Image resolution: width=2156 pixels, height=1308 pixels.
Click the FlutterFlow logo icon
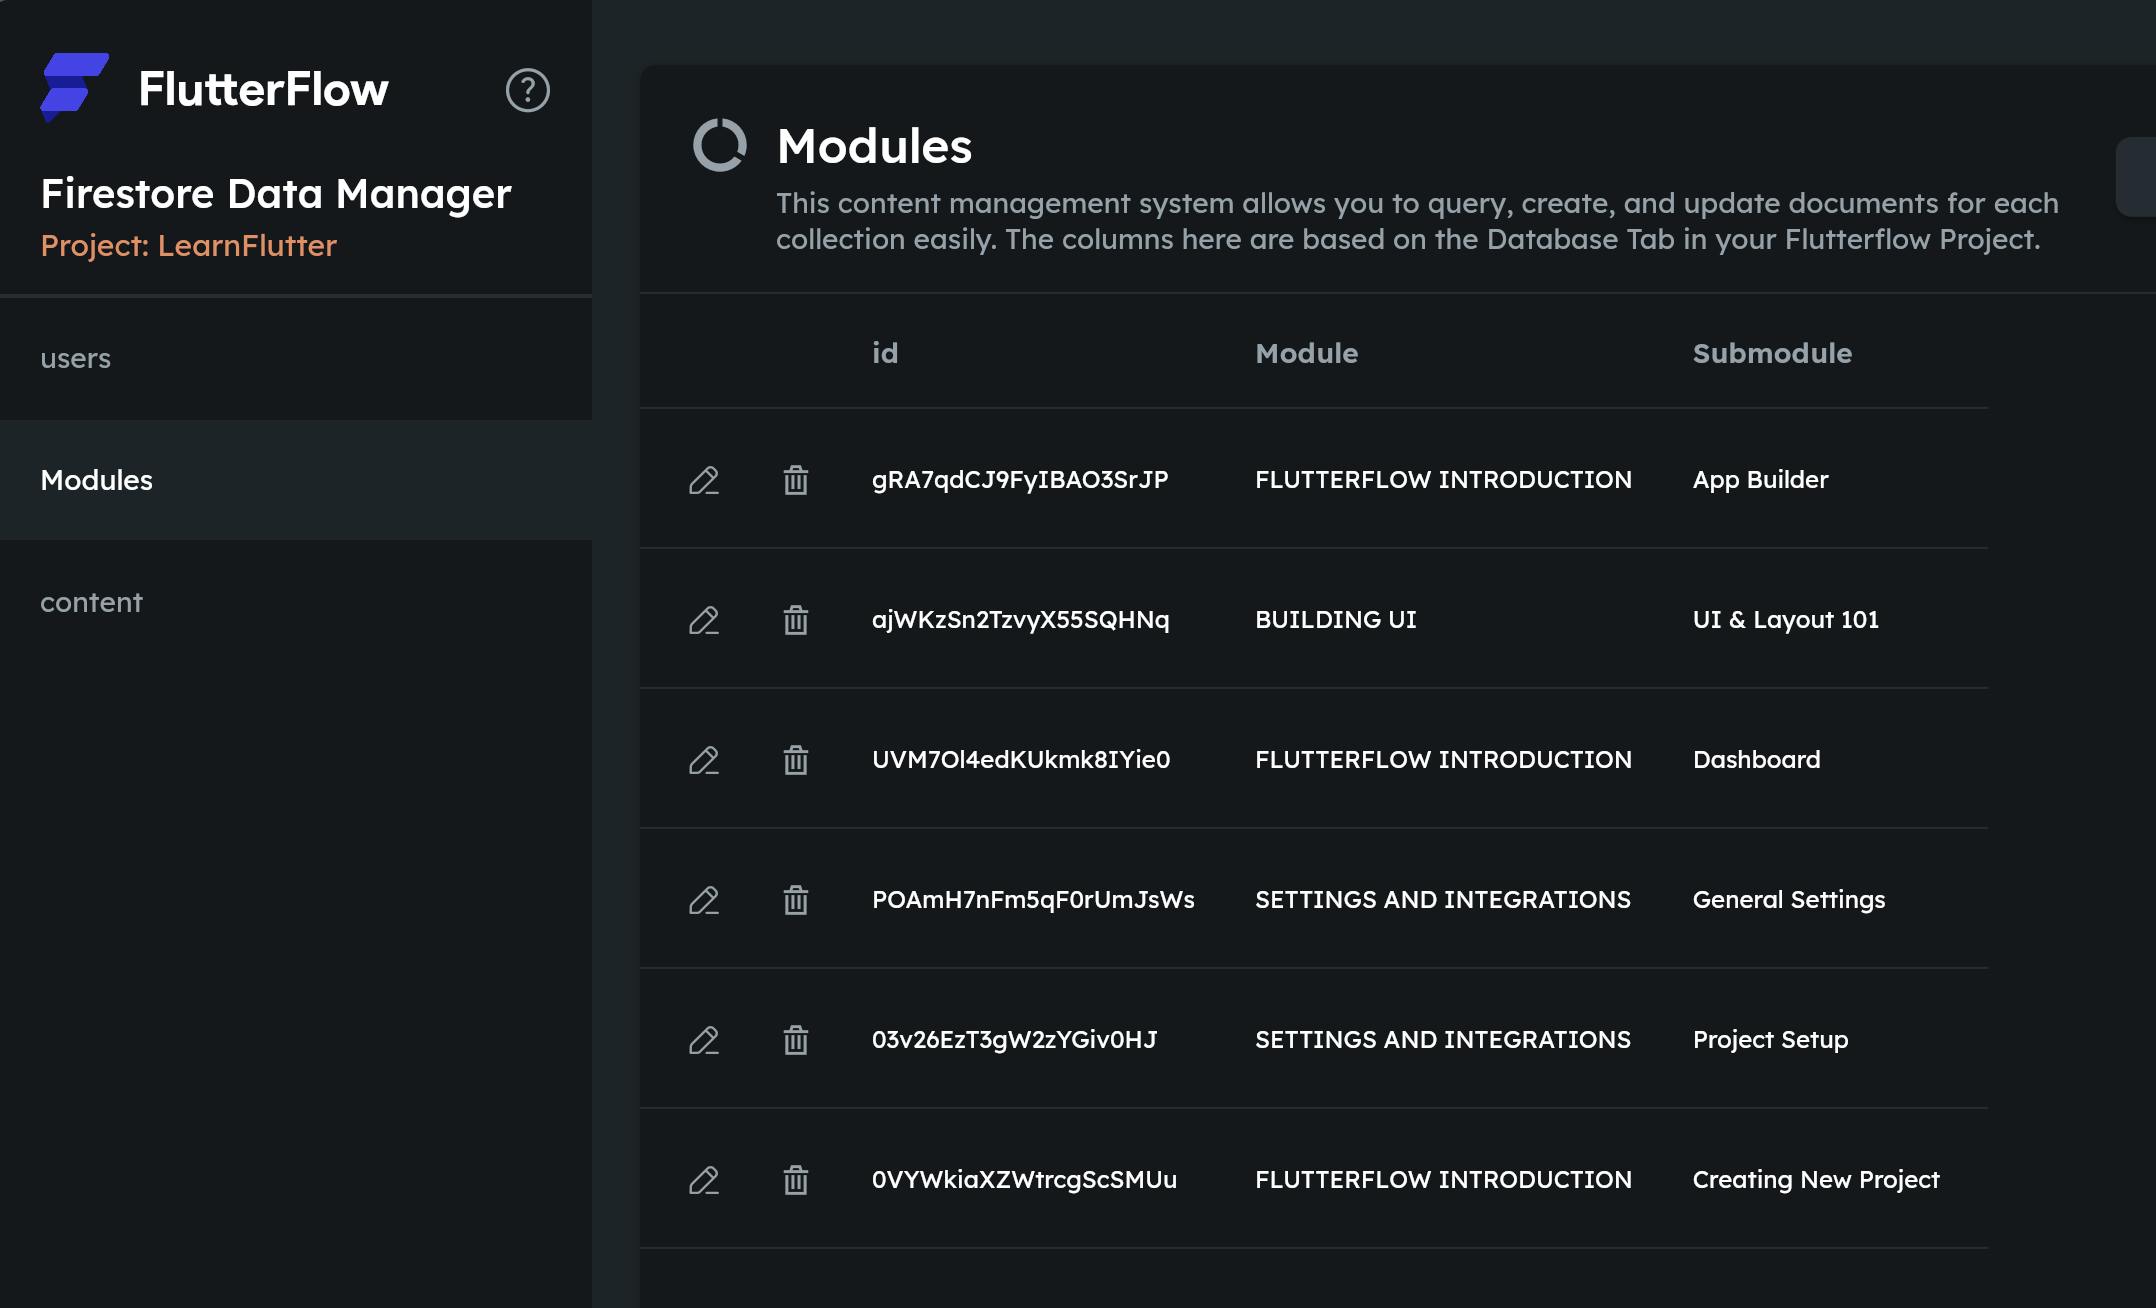74,87
